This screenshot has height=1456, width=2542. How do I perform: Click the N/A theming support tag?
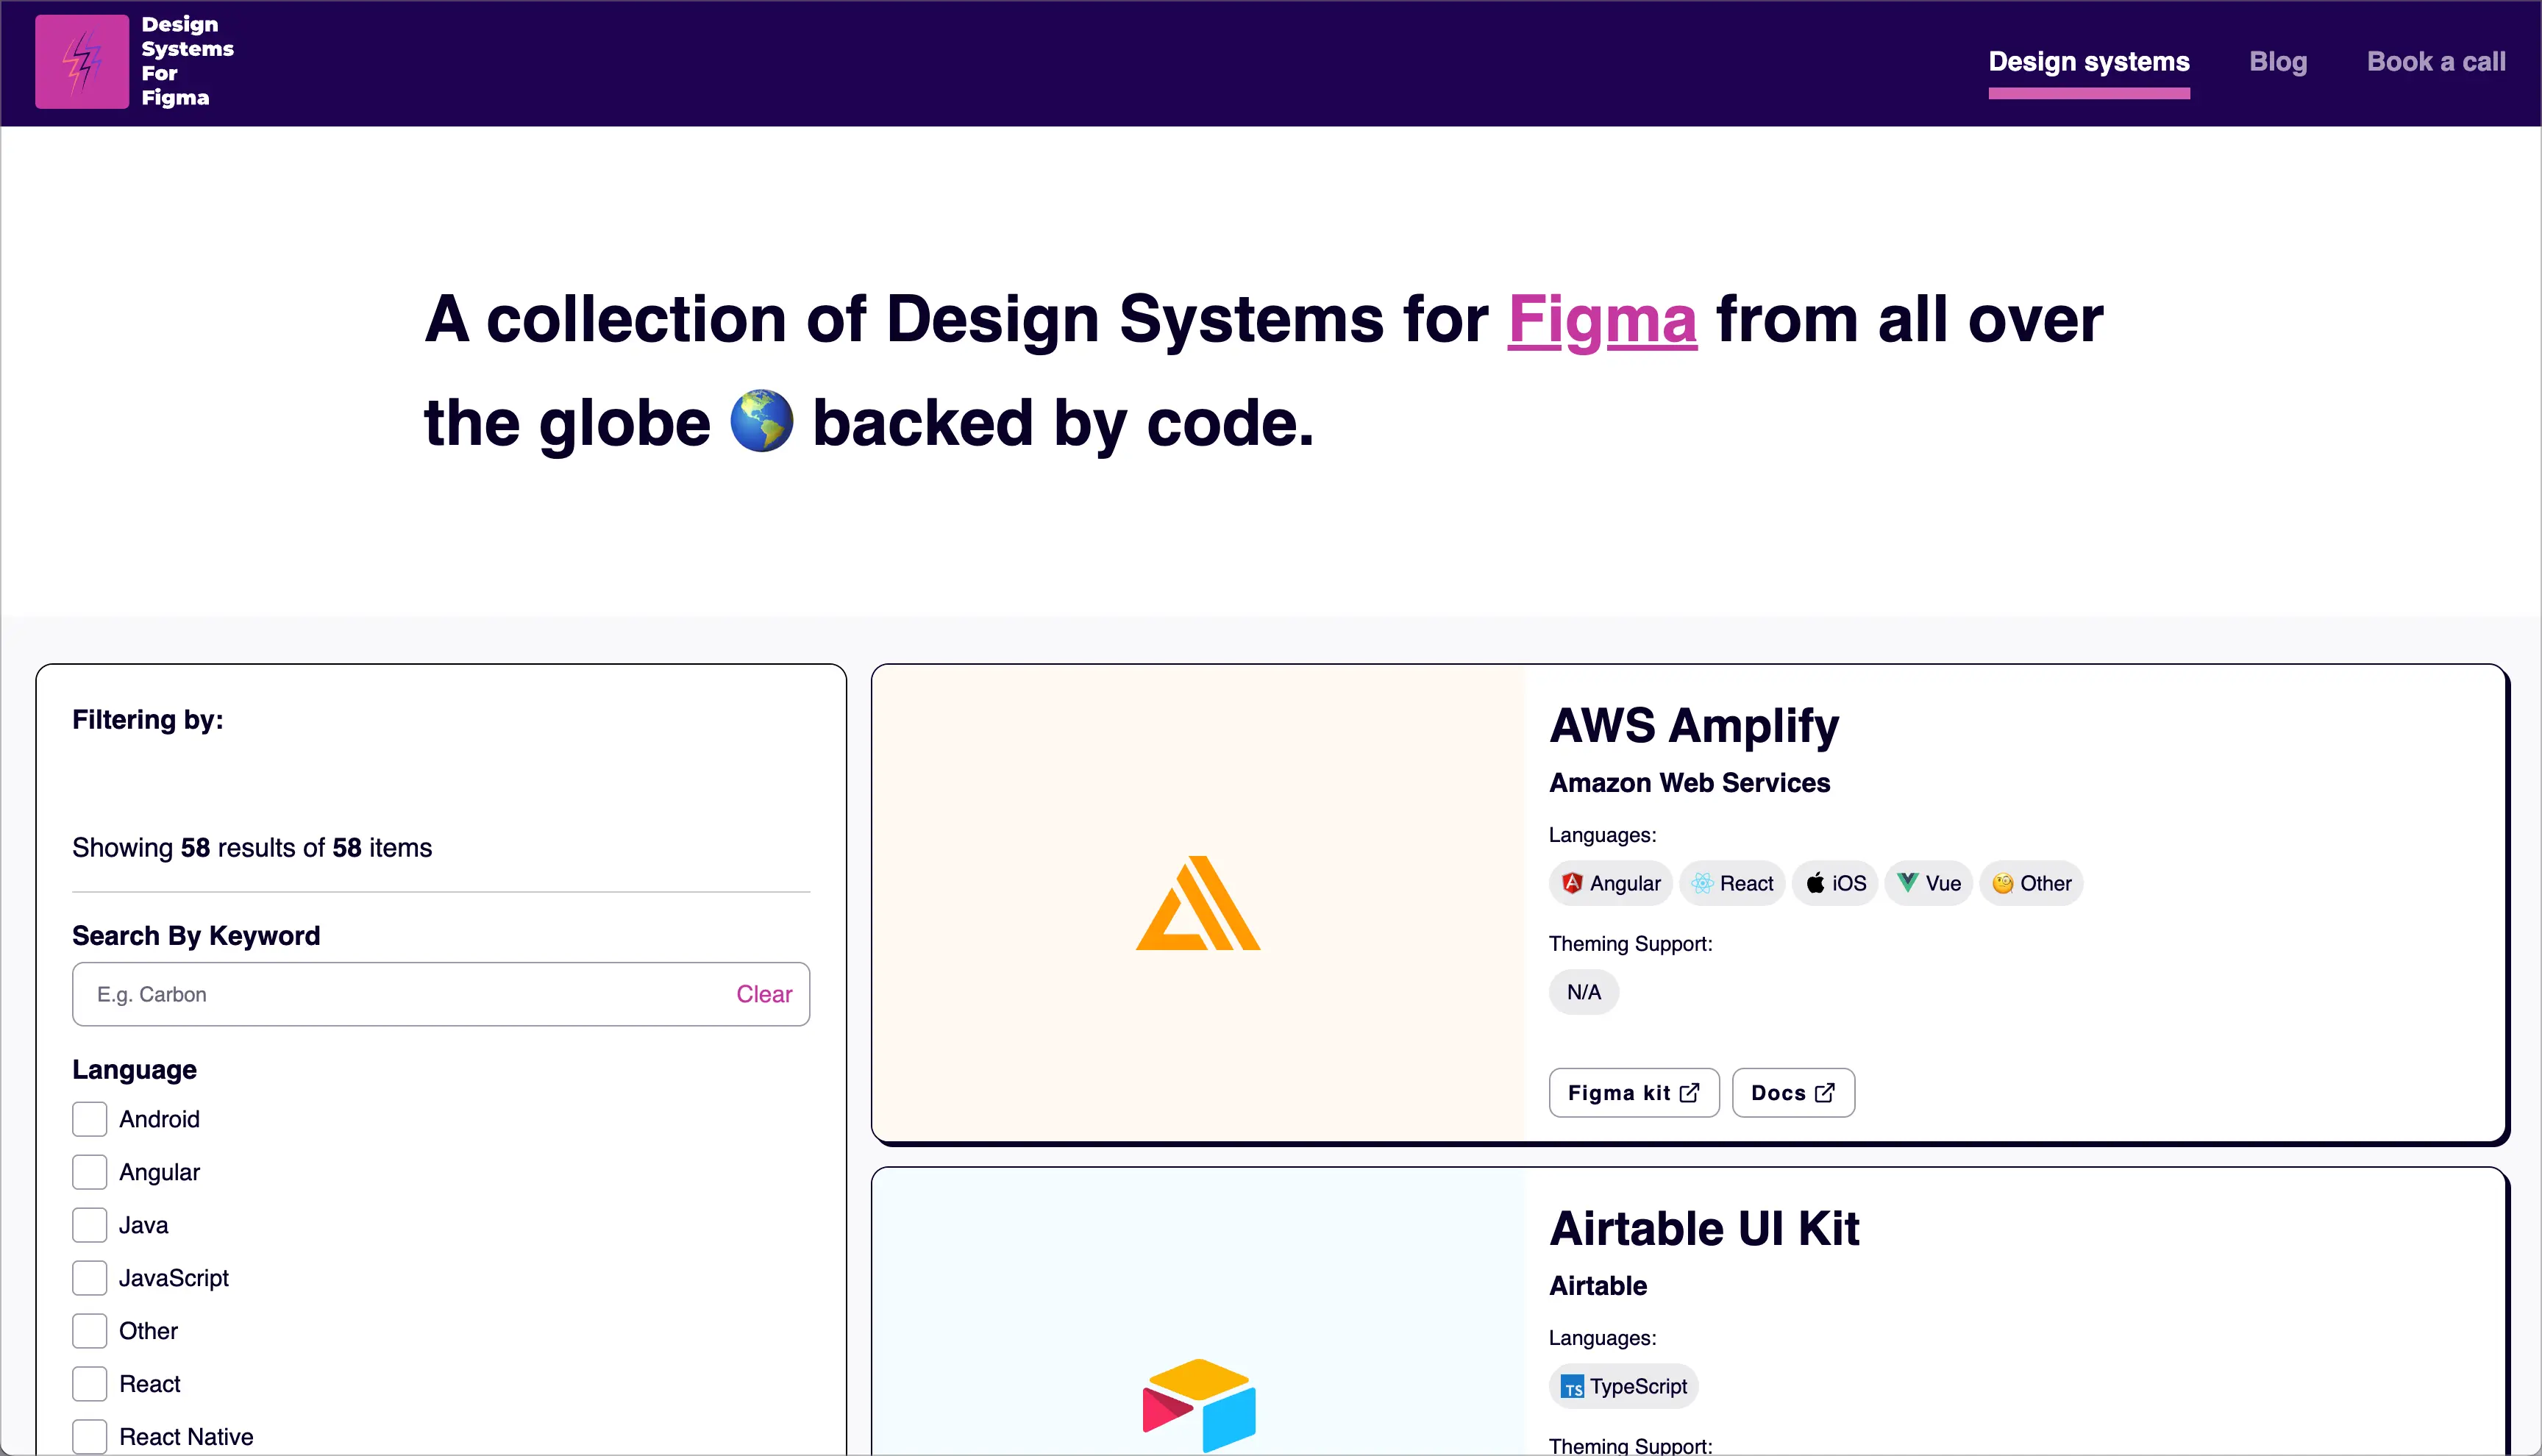1584,992
